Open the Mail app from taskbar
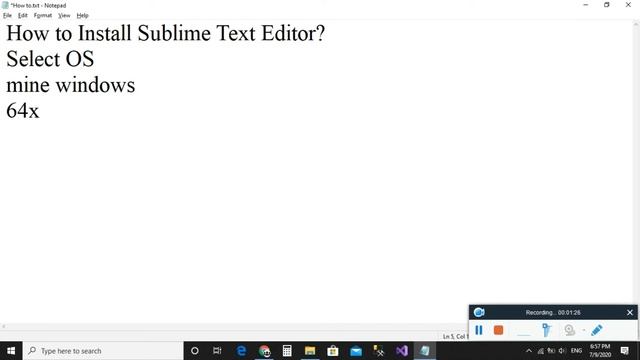 click(x=356, y=351)
